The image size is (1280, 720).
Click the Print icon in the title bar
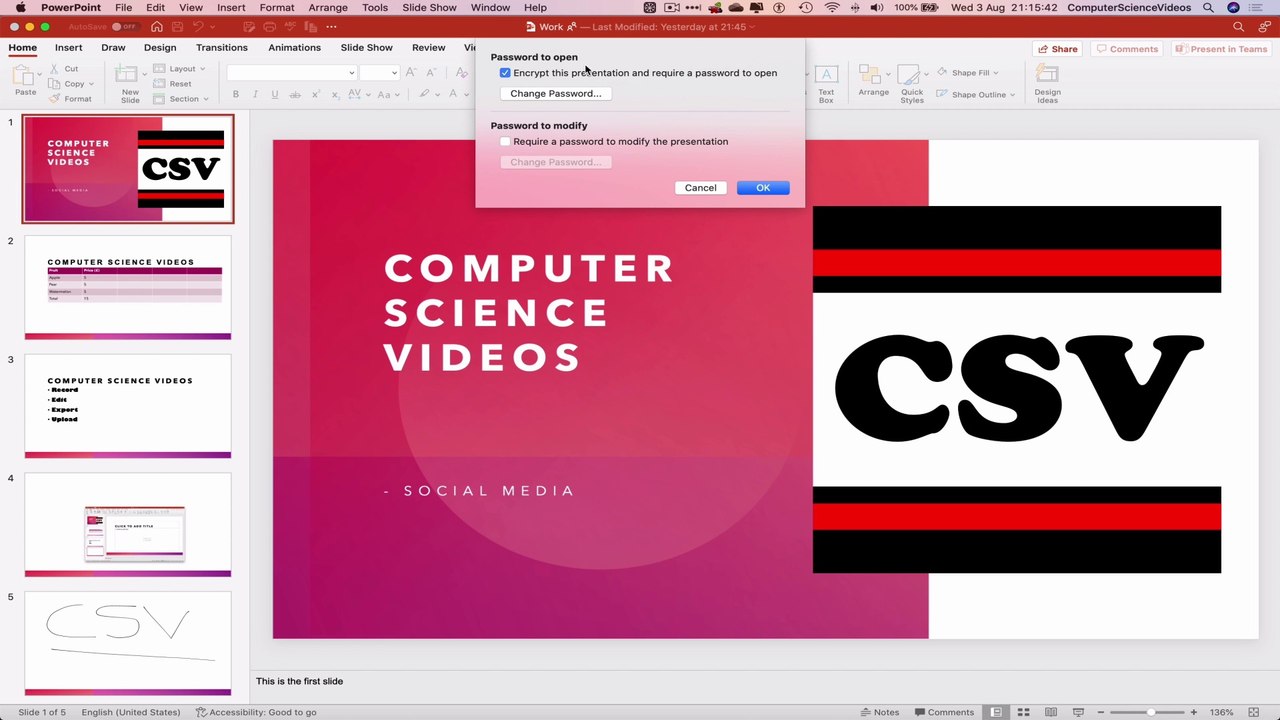[269, 27]
